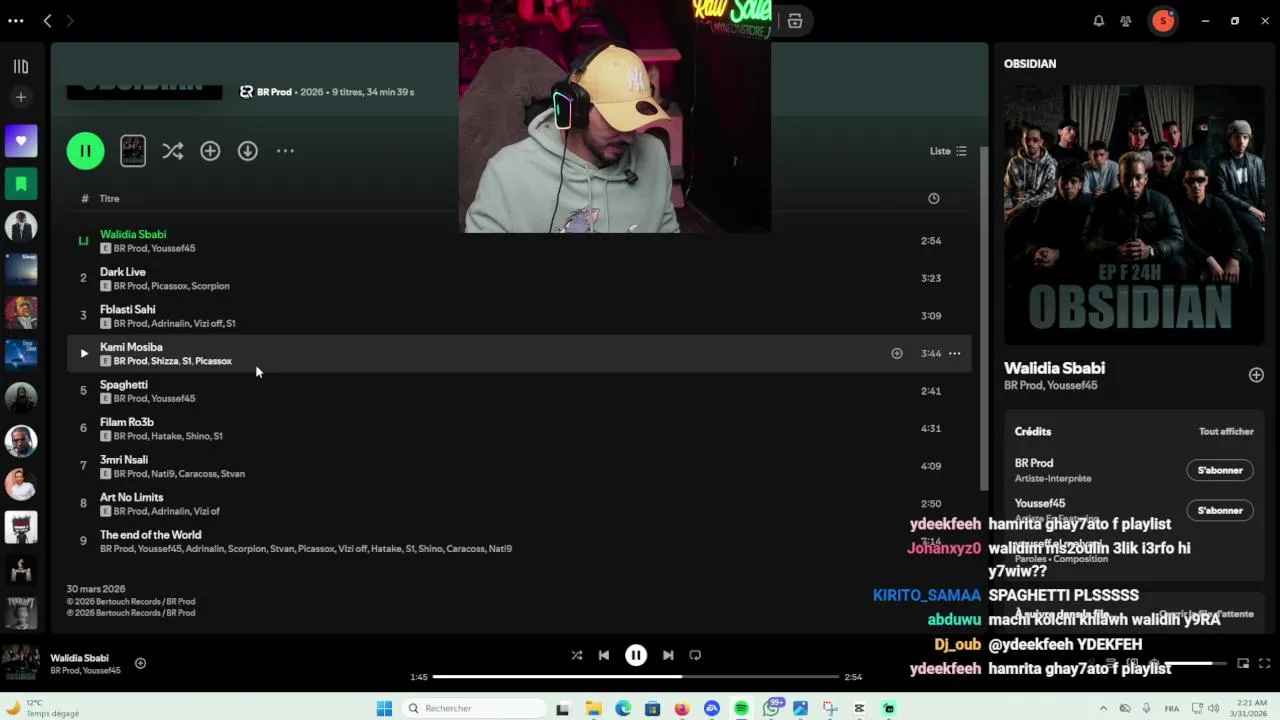The image size is (1280, 720).
Task: Download the OBSIDIAN album
Action: point(248,151)
